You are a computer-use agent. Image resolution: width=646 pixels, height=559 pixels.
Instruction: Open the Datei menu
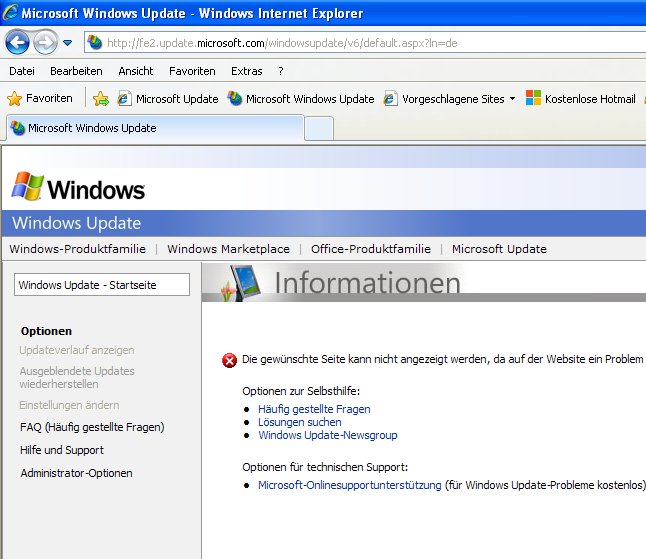(x=22, y=71)
